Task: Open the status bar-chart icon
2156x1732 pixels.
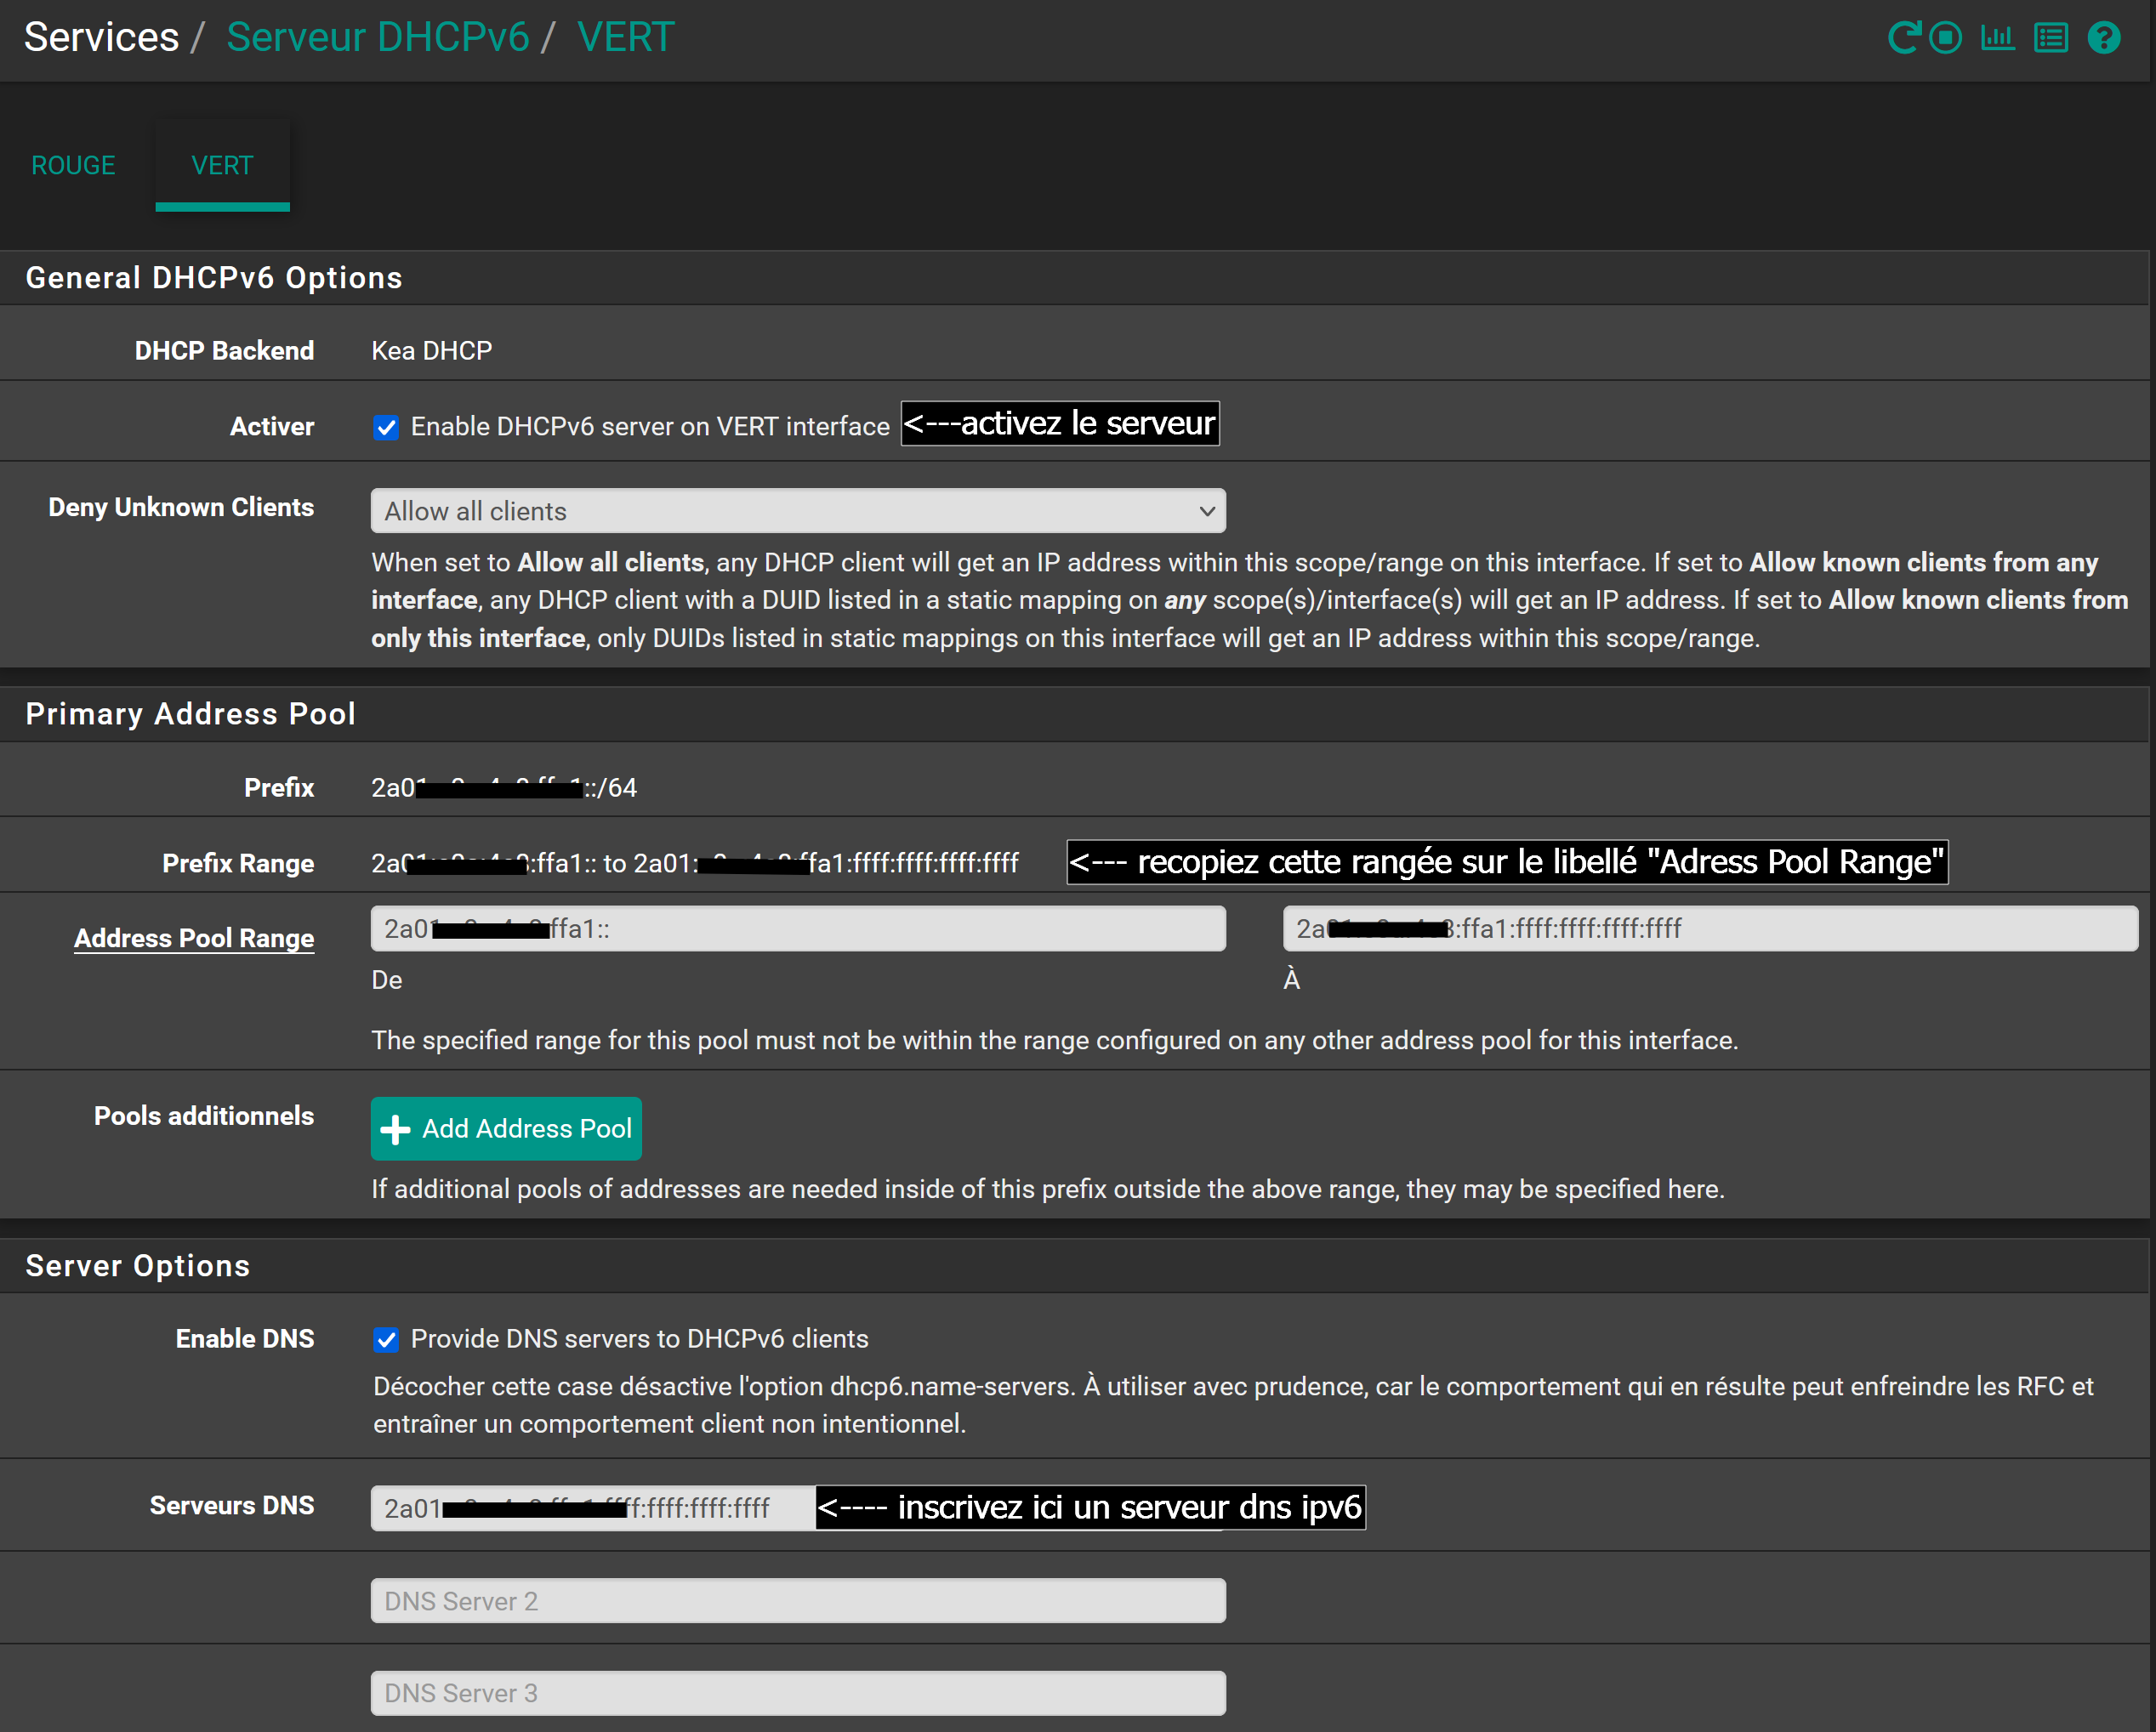Action: click(x=1997, y=38)
